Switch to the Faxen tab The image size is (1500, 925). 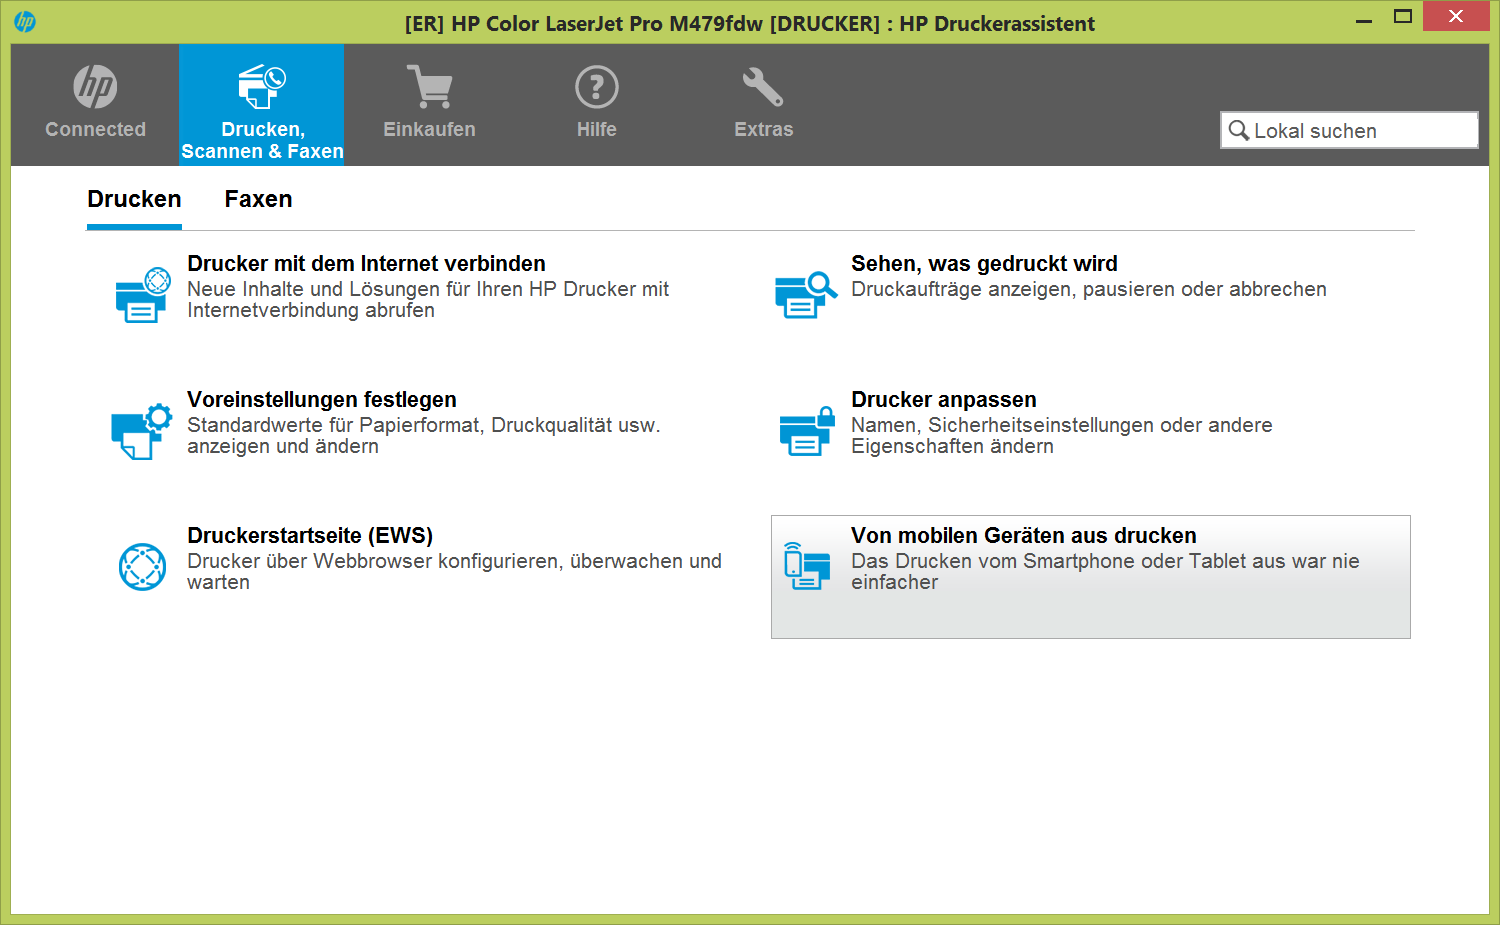[x=258, y=199]
